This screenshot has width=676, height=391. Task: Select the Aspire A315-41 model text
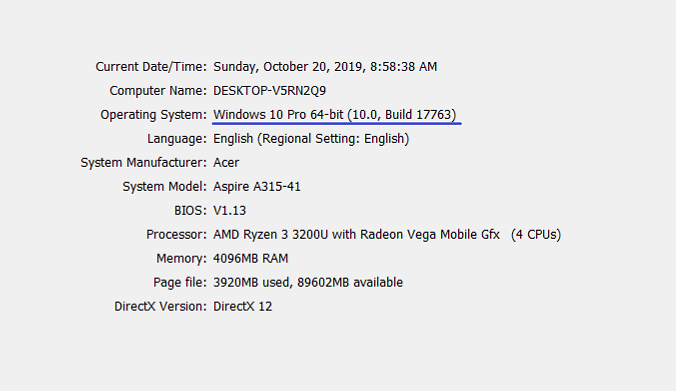coord(257,187)
